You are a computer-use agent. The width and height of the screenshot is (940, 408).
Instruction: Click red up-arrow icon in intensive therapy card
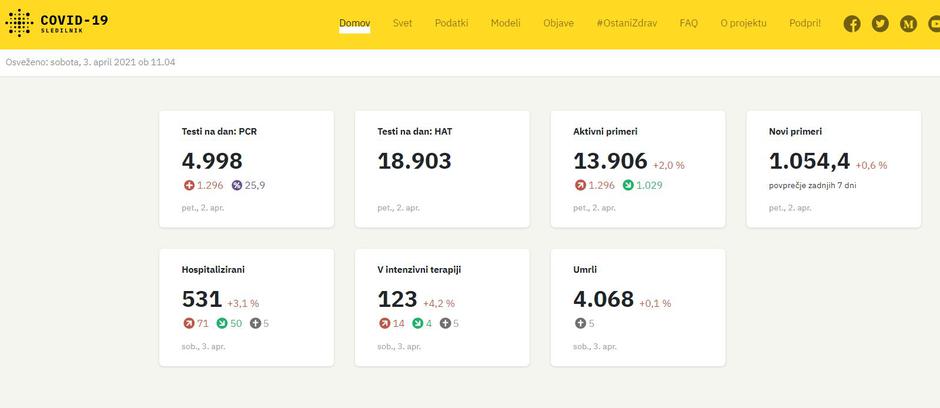pyautogui.click(x=384, y=323)
